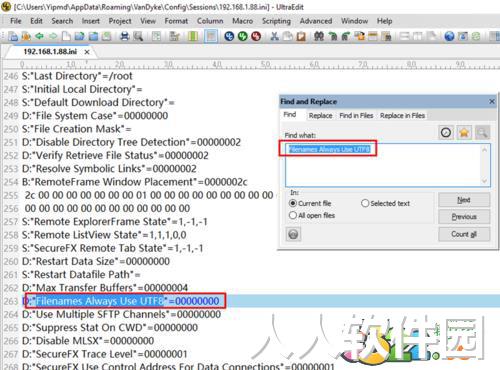This screenshot has width=500, height=370.
Task: Open the Insert menu
Action: (x=91, y=21)
